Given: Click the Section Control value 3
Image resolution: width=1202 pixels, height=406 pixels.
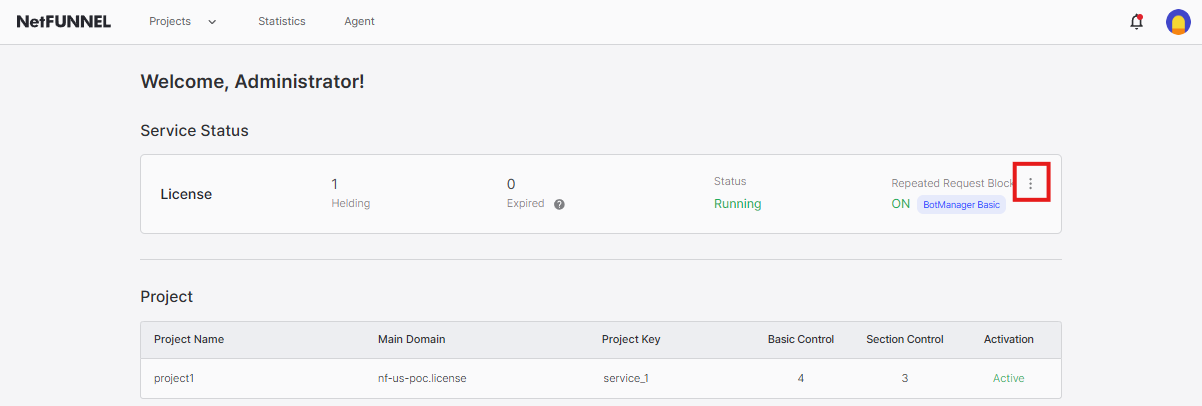Looking at the screenshot, I should [x=904, y=378].
